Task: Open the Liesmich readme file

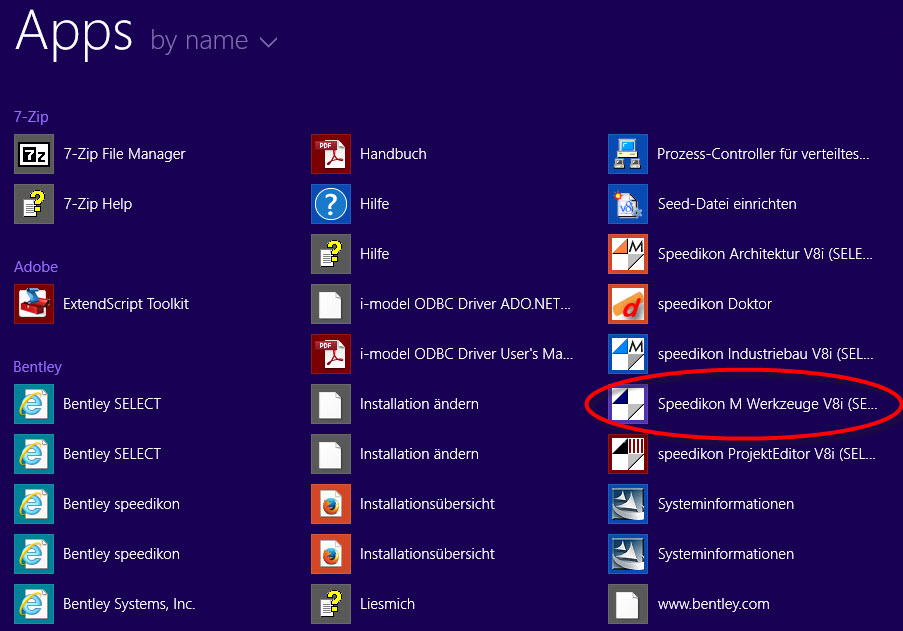Action: point(363,604)
